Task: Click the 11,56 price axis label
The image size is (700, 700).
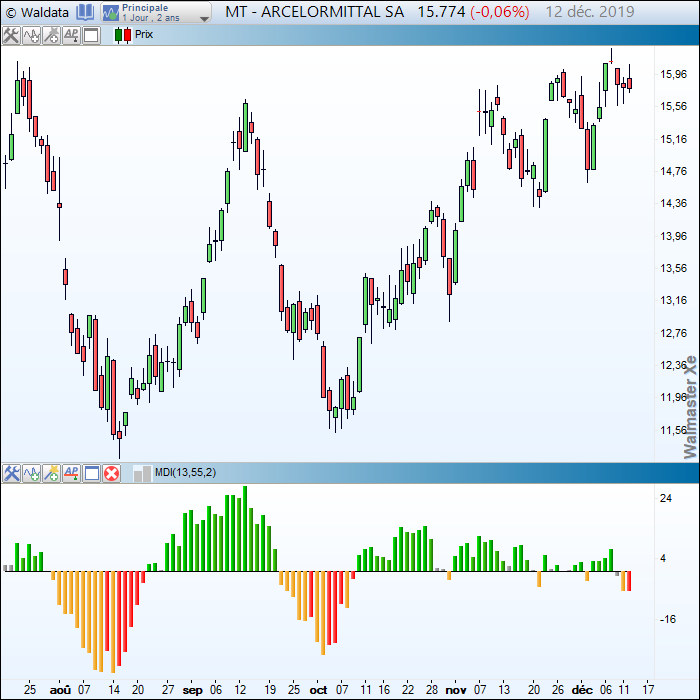Action: coord(674,430)
